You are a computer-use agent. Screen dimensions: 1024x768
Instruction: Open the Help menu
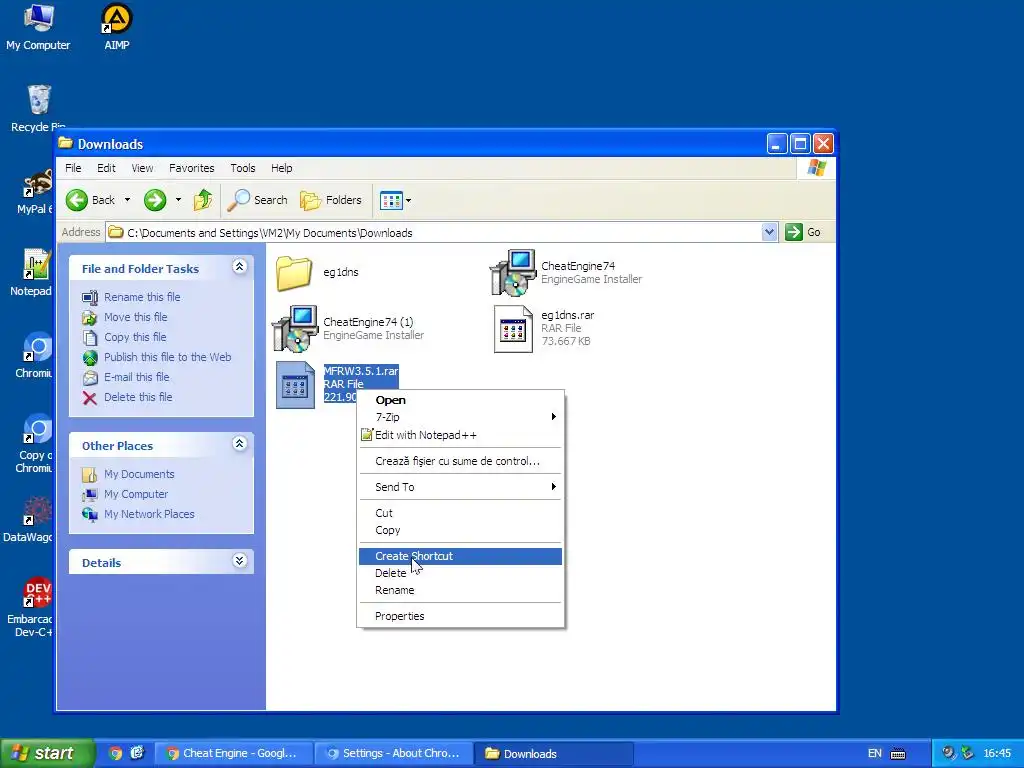click(x=281, y=168)
